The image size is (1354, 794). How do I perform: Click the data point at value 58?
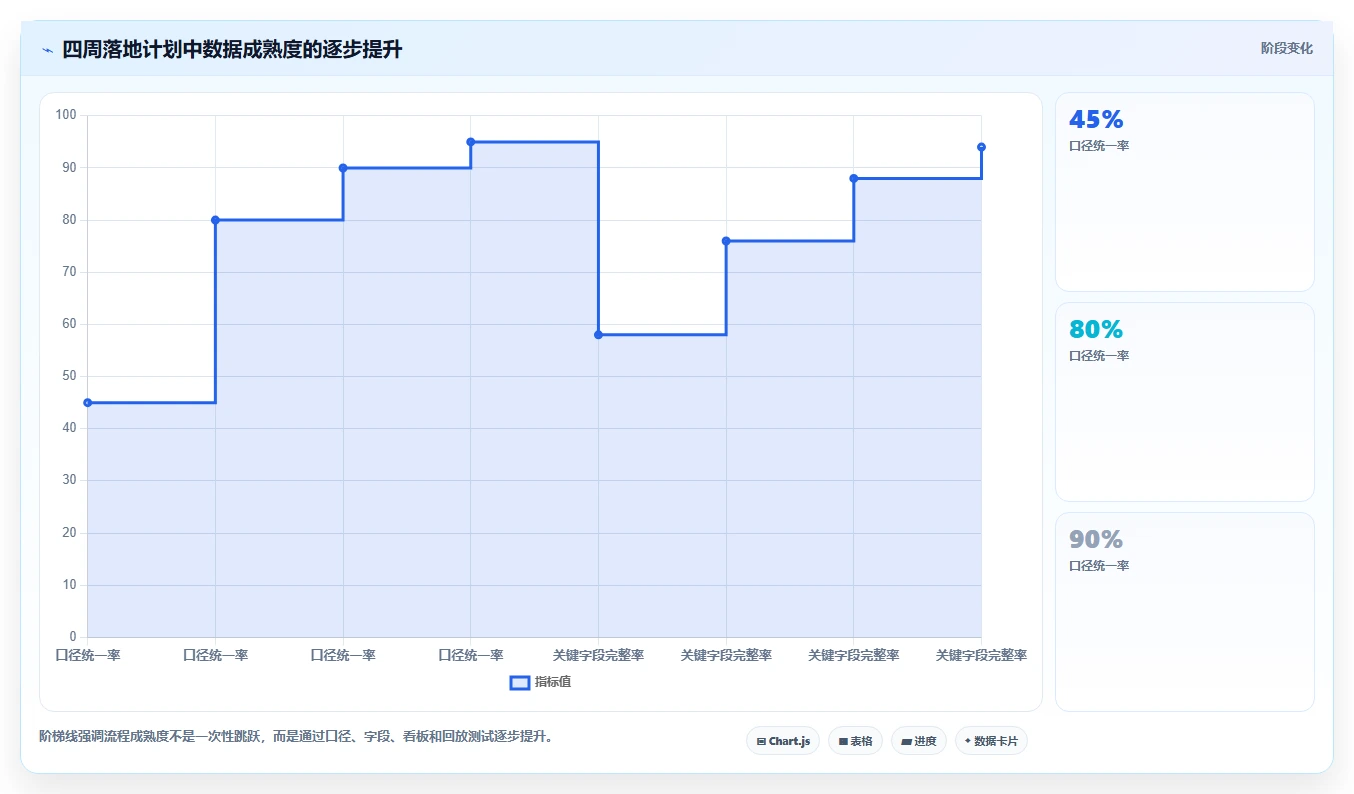pos(598,335)
